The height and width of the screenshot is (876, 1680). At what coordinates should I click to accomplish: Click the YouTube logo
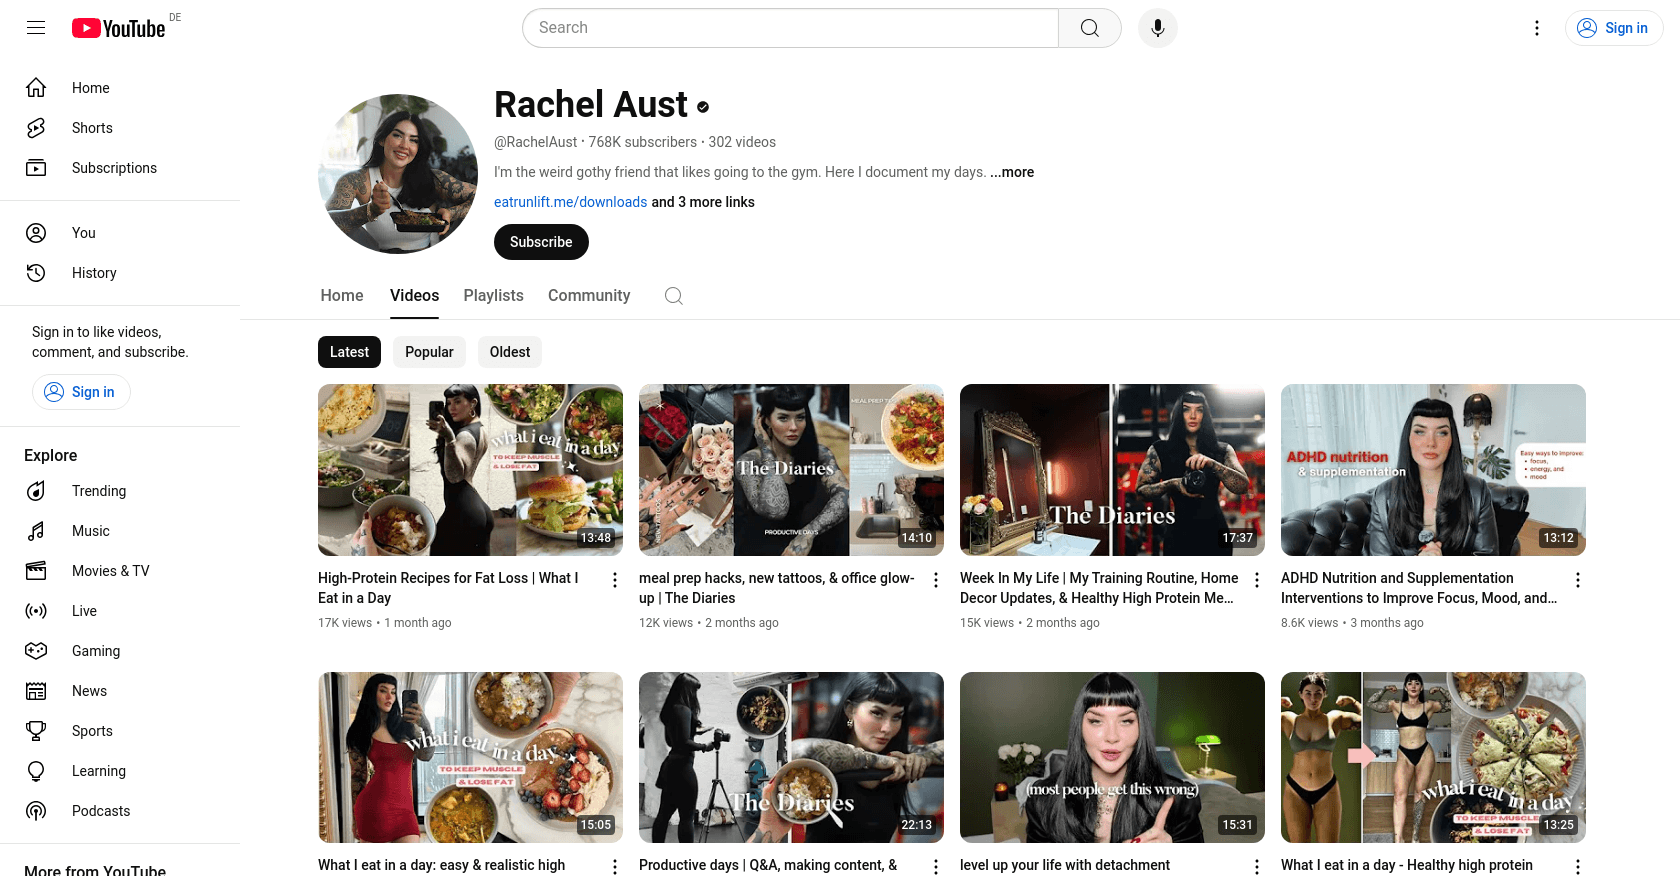click(119, 28)
